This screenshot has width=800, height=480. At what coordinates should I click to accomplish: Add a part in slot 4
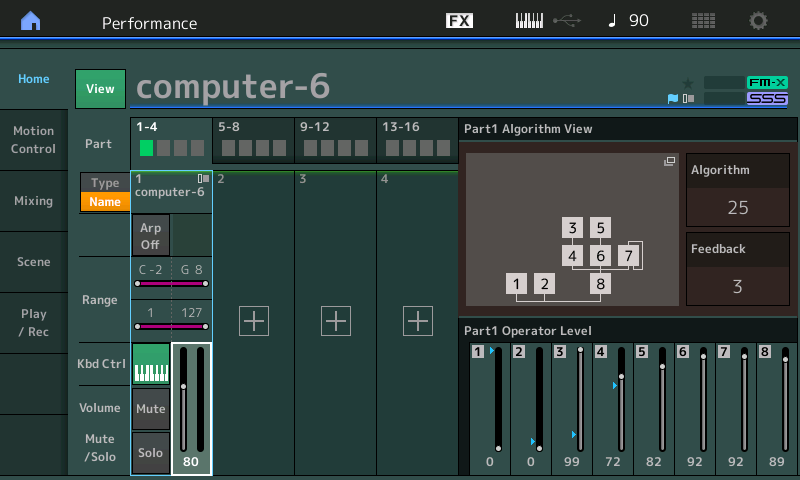[417, 321]
